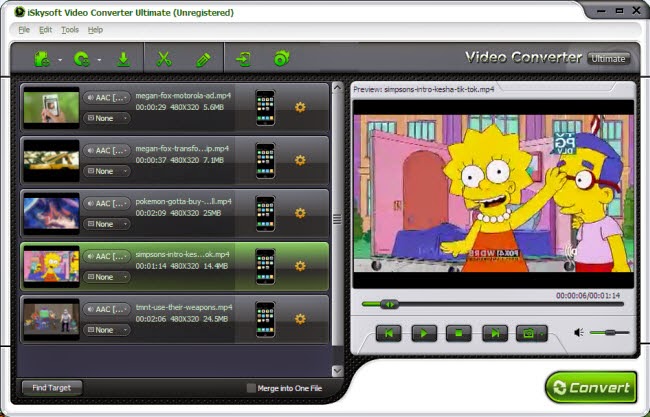Click the Add Files toolbar icon
Screen dimensions: 650x417
point(41,59)
